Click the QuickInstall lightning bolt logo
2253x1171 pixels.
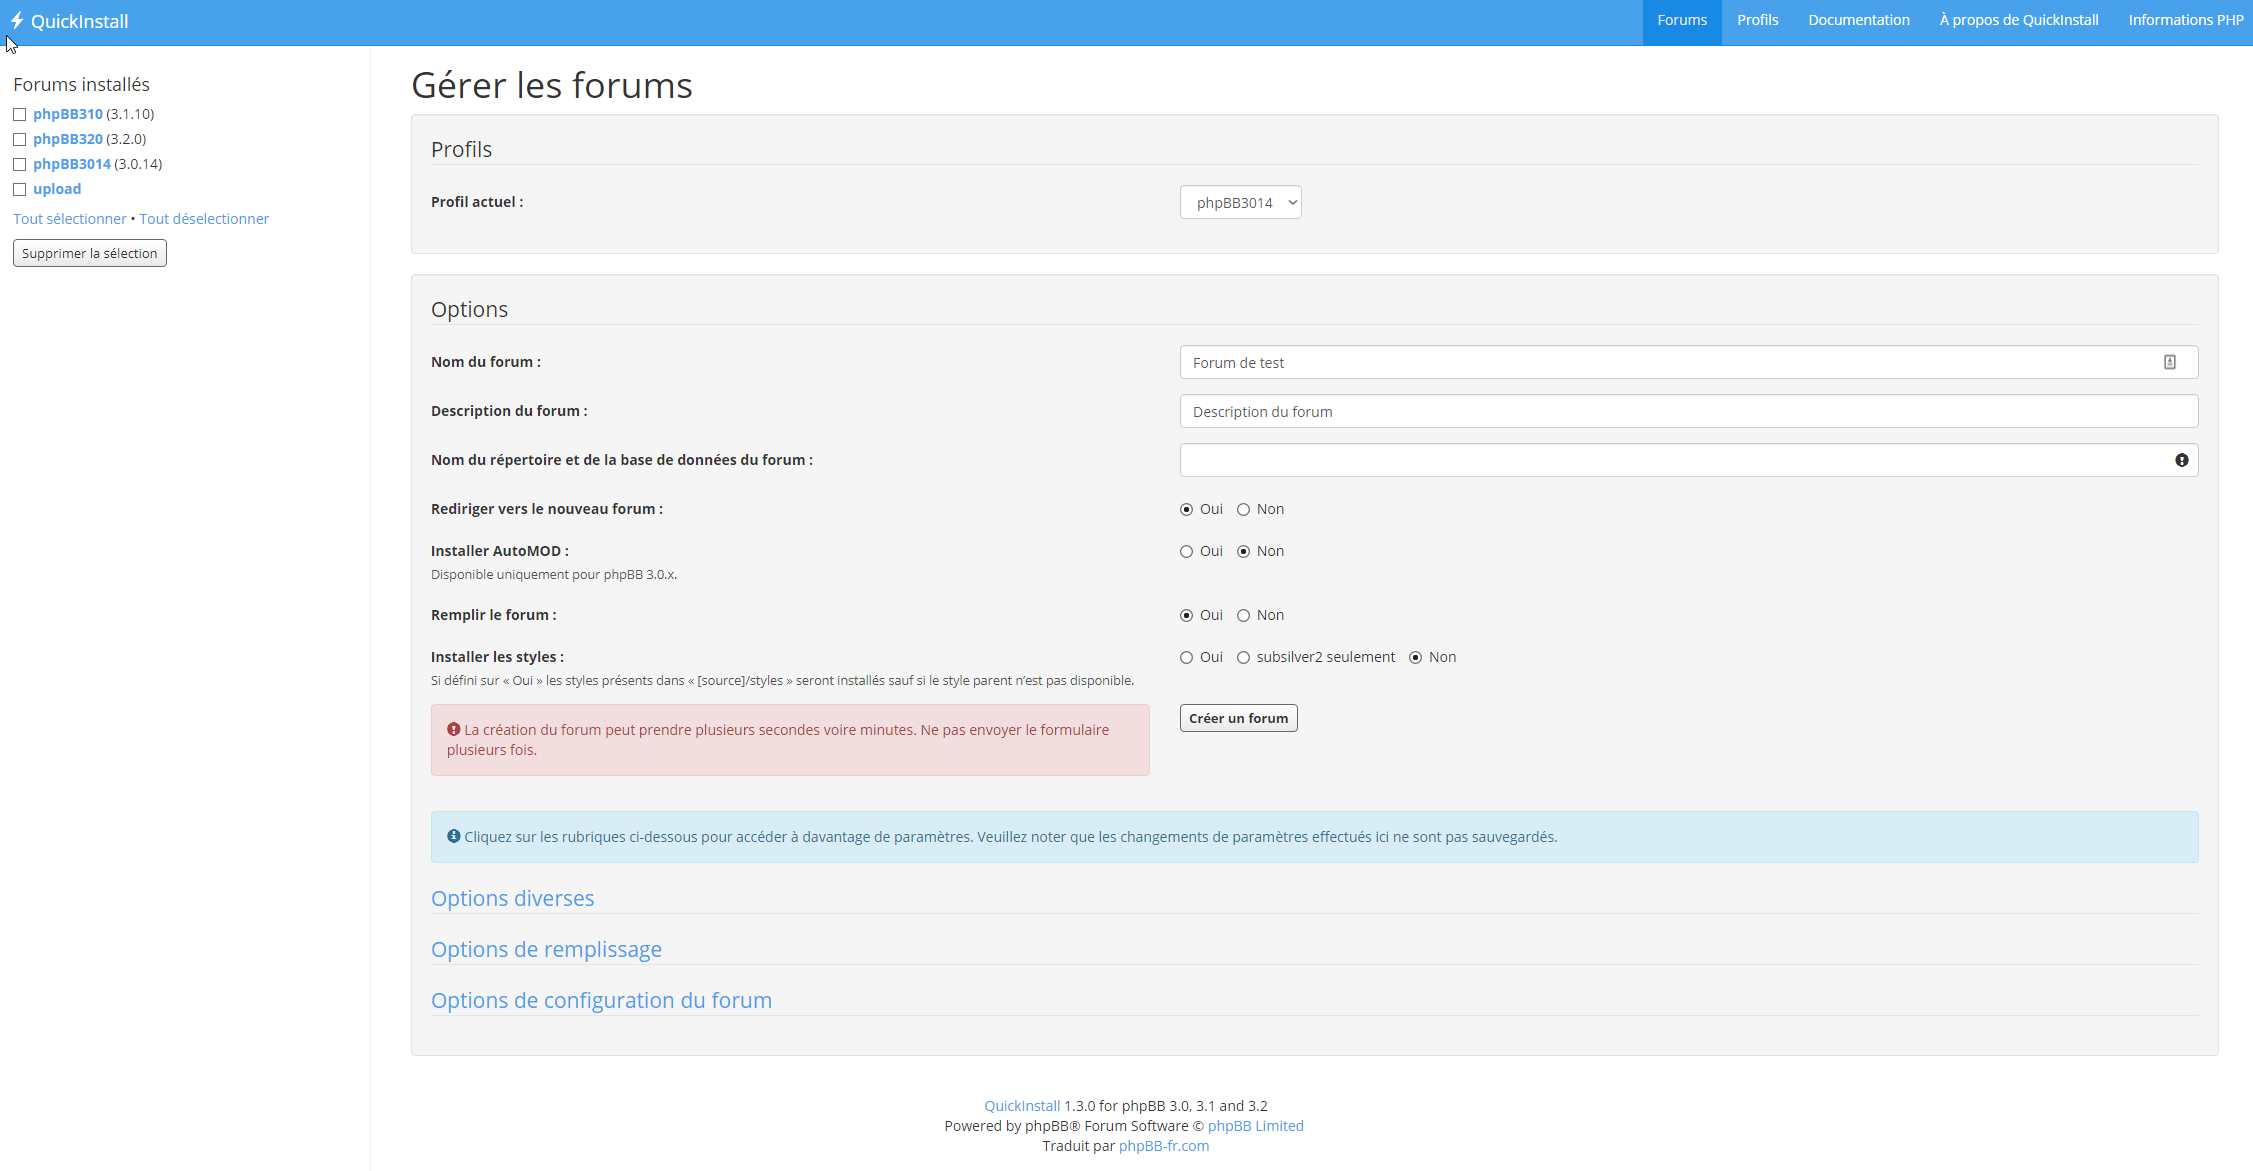click(17, 21)
